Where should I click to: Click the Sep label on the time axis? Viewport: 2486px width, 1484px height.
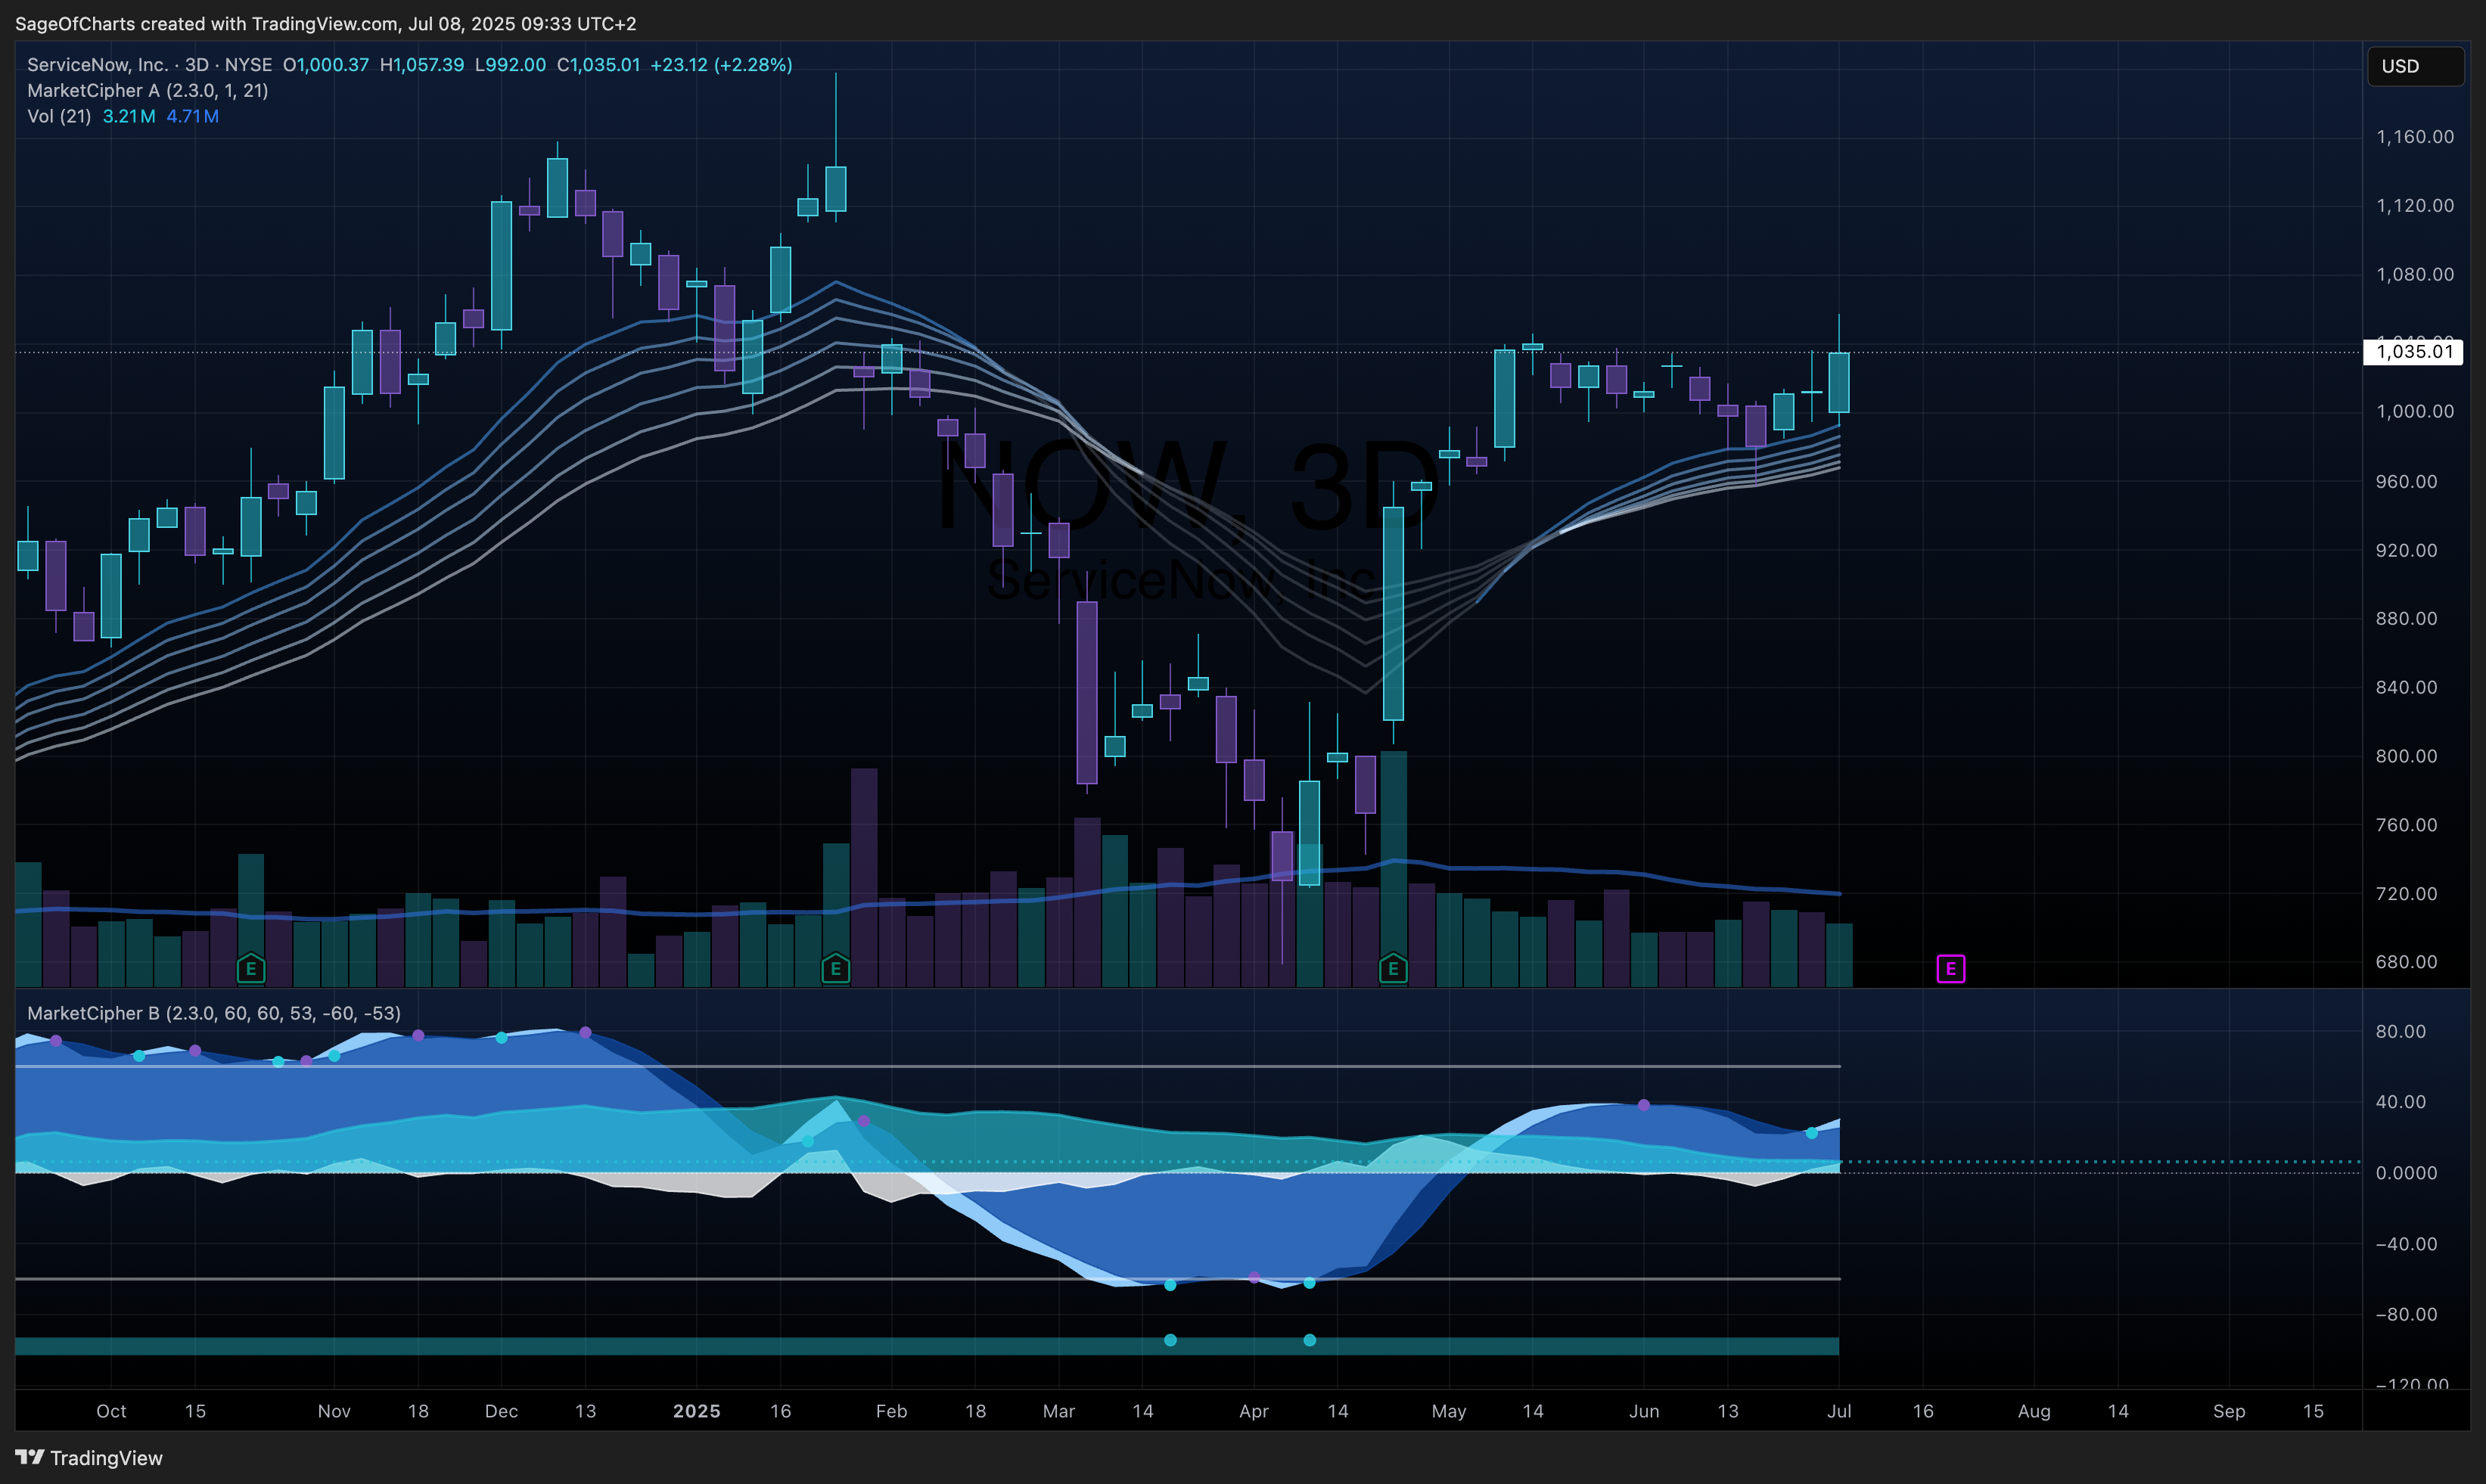point(2229,1411)
